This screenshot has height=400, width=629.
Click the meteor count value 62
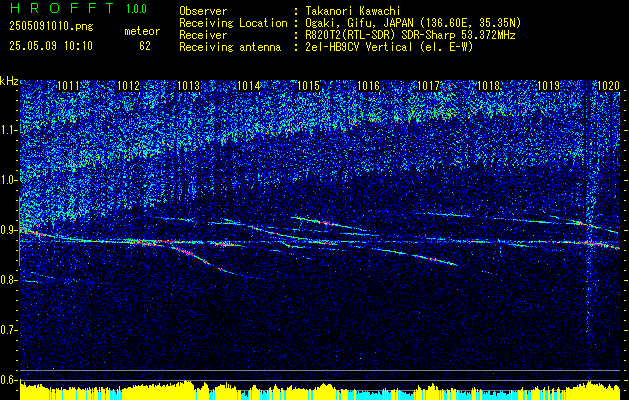[145, 46]
